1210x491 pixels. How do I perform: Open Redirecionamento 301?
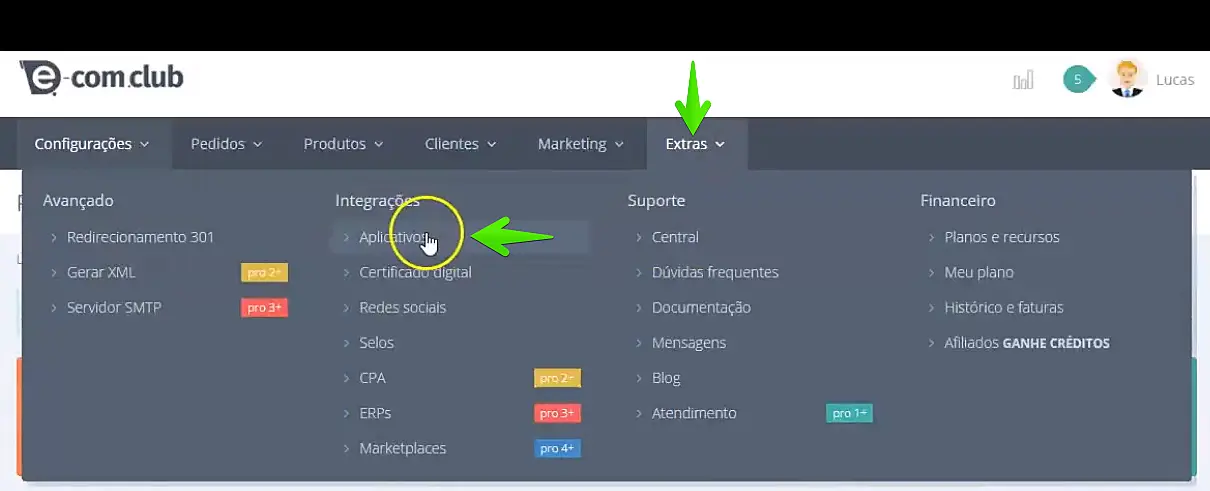[x=140, y=237]
